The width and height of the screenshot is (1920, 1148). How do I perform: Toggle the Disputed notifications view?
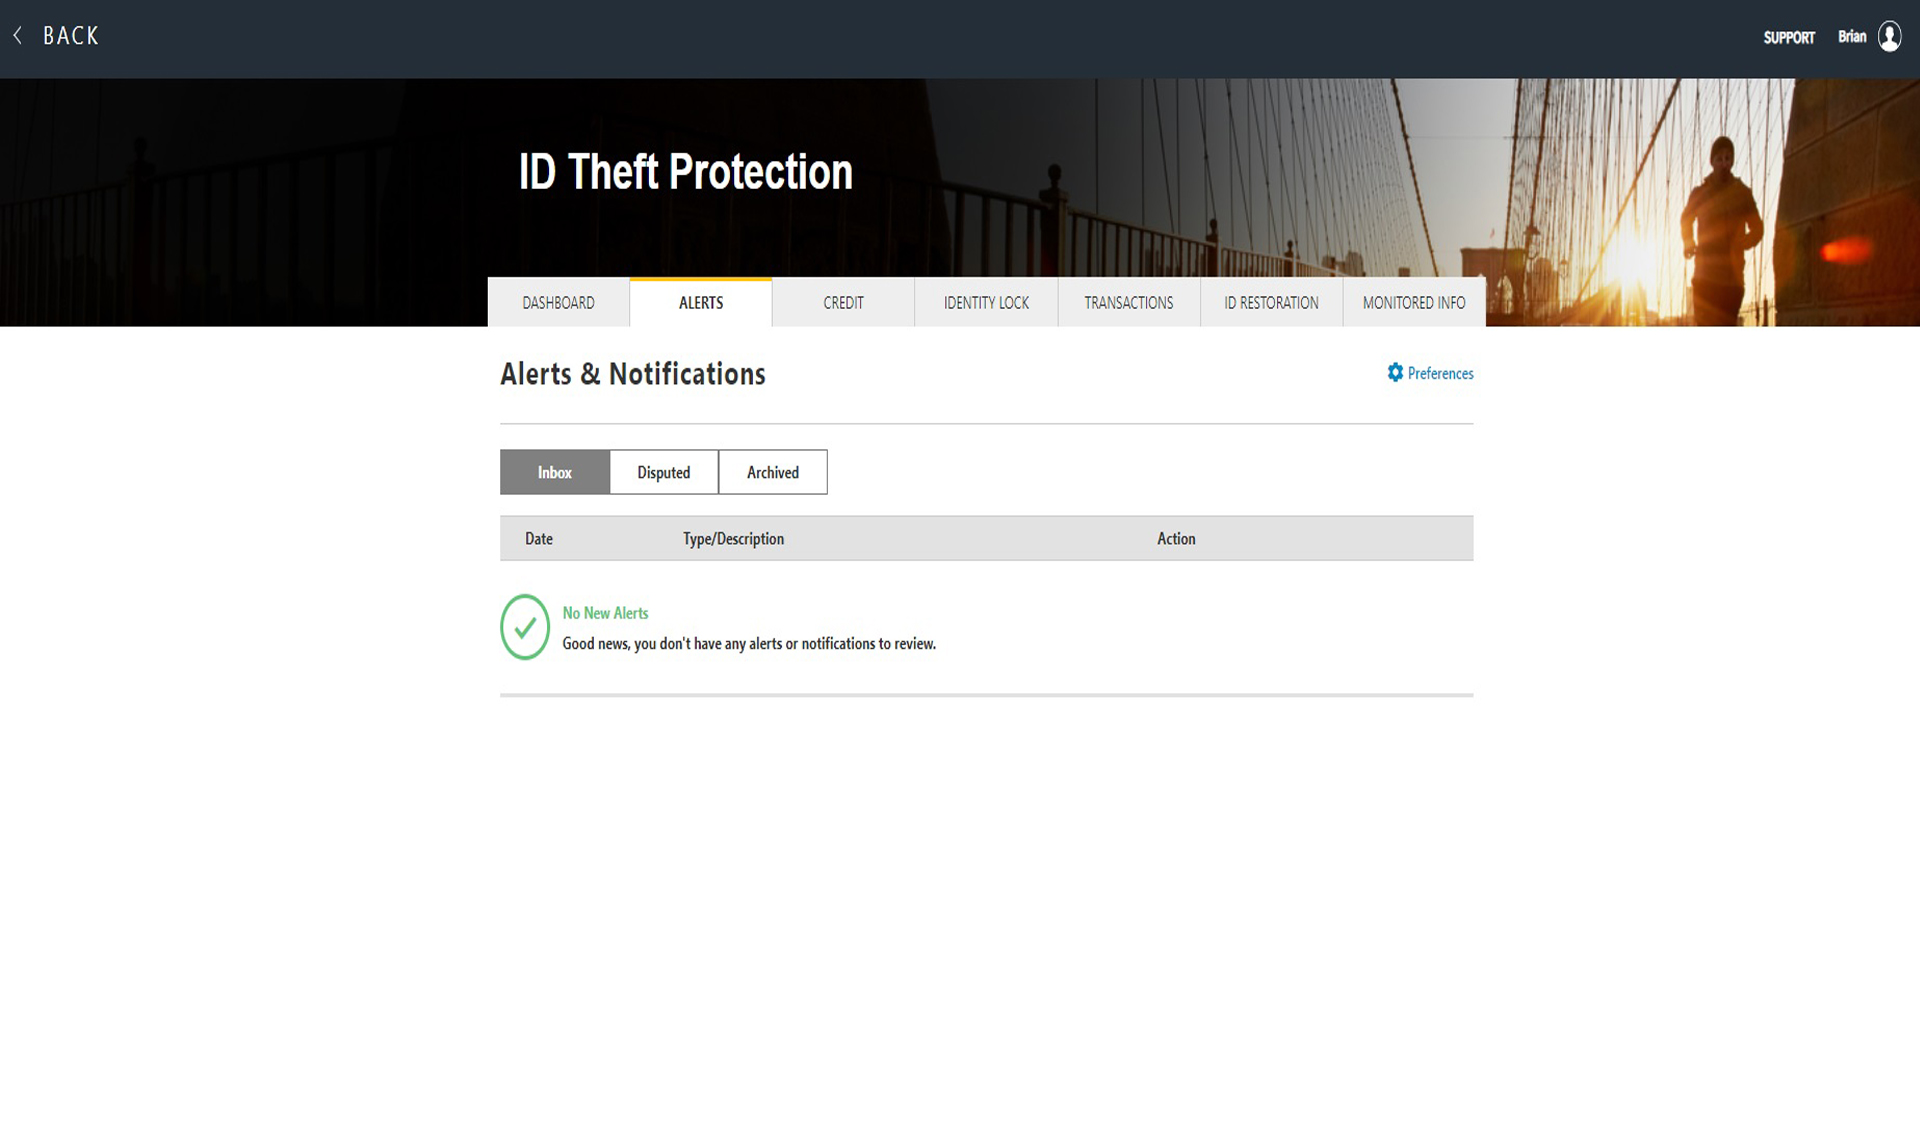coord(663,472)
